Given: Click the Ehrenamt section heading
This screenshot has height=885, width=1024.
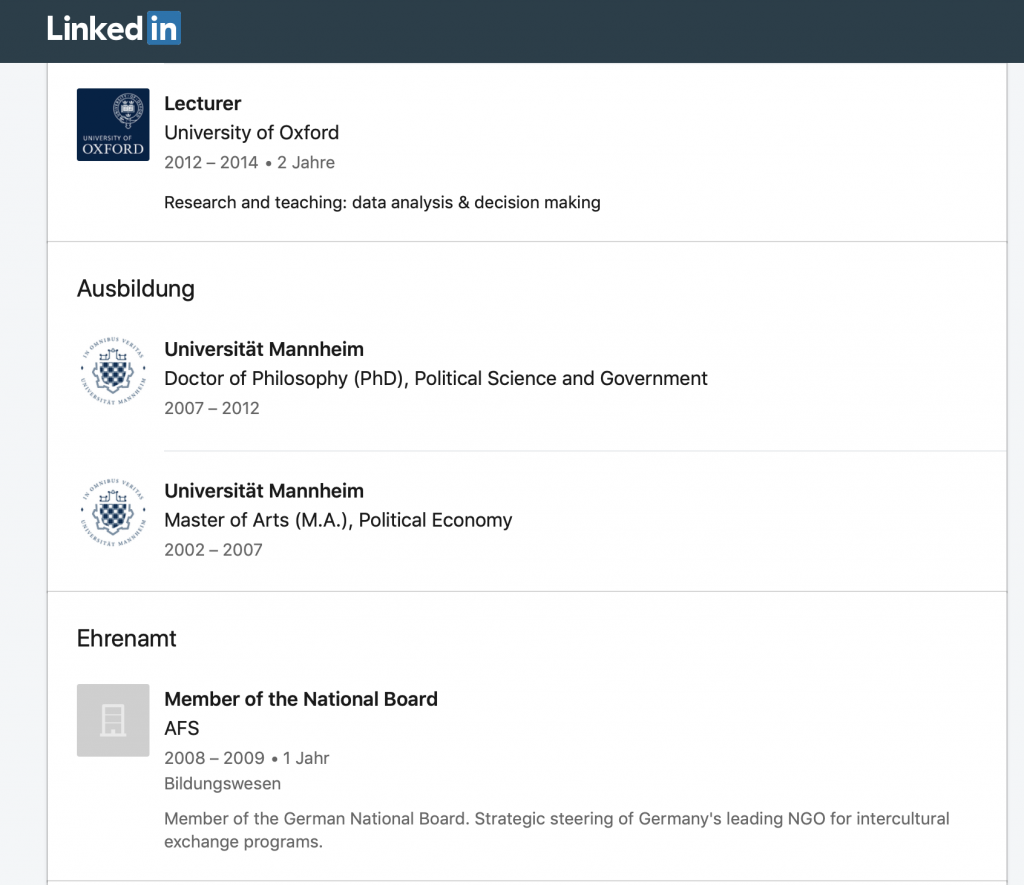Looking at the screenshot, I should [127, 638].
